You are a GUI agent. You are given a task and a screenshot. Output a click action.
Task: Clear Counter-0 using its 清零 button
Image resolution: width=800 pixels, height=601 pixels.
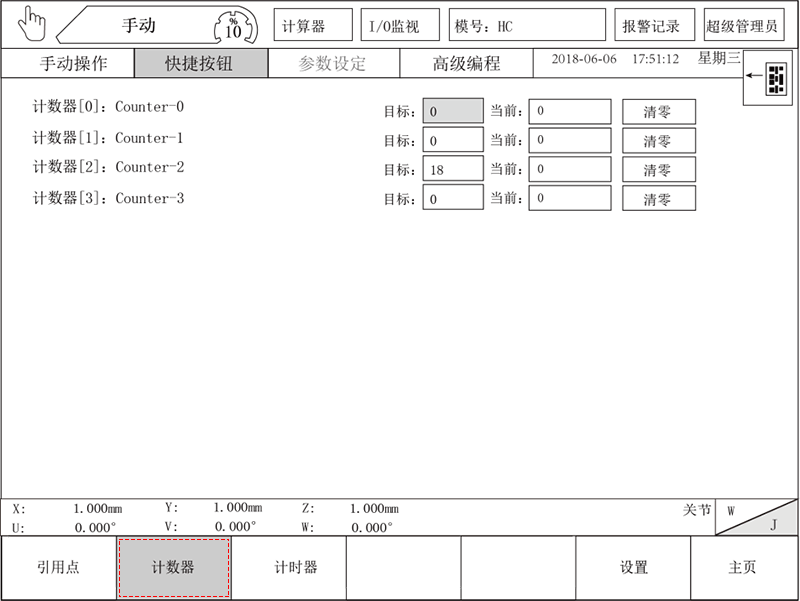tap(656, 111)
